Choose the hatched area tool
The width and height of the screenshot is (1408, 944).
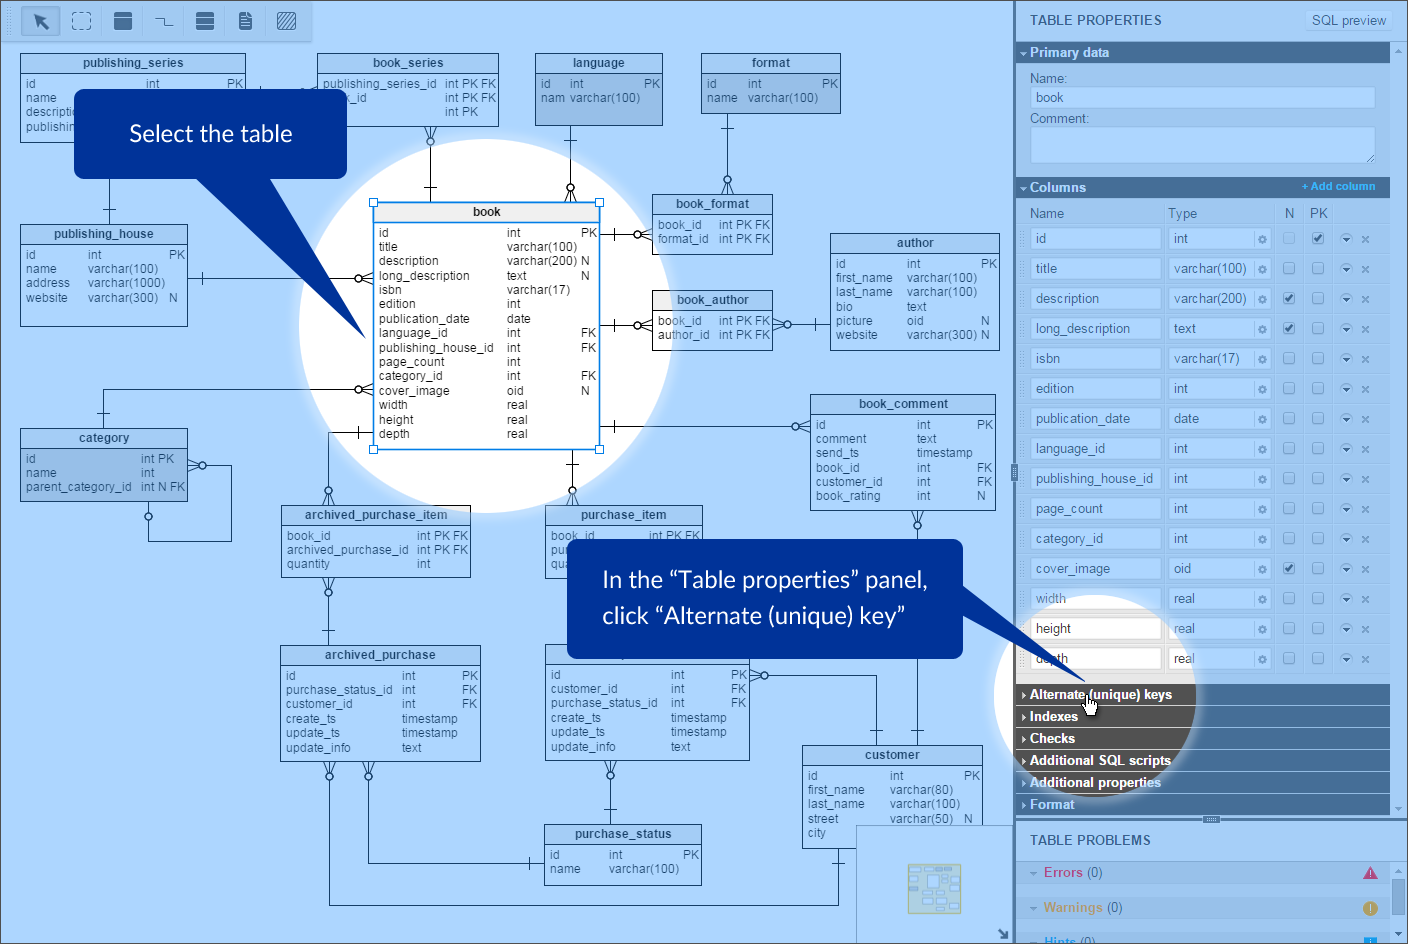(287, 21)
